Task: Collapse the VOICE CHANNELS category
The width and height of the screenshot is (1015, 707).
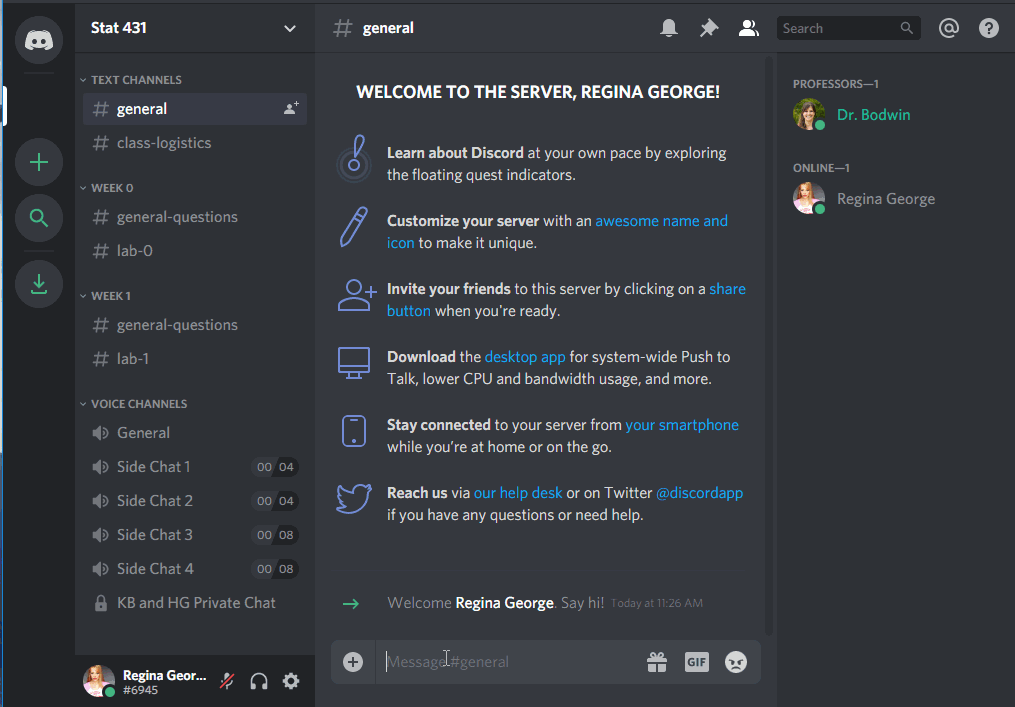Action: point(138,404)
